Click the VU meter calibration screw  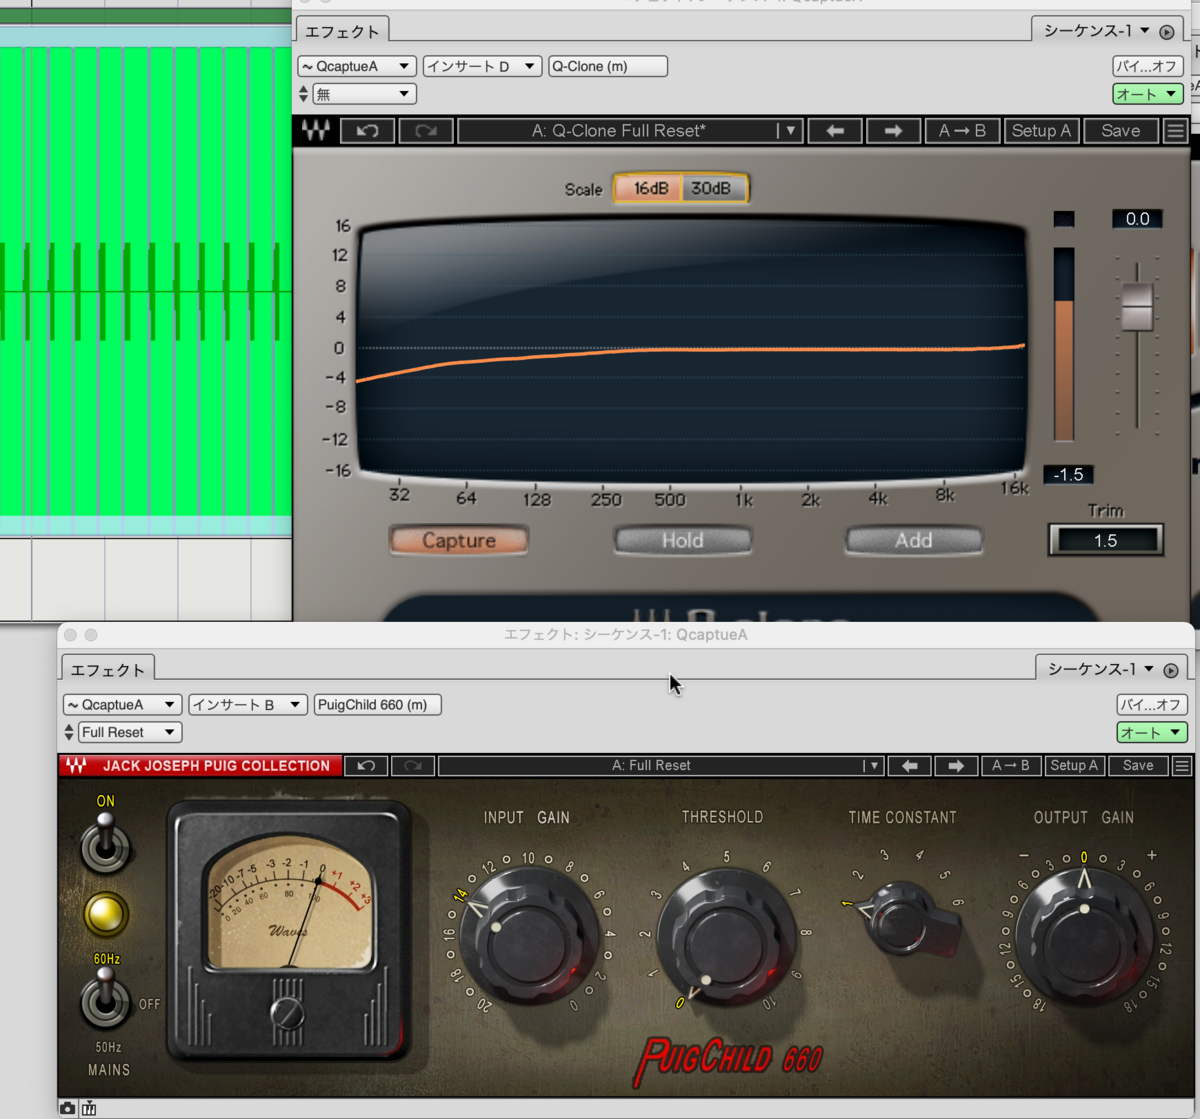click(x=287, y=1012)
